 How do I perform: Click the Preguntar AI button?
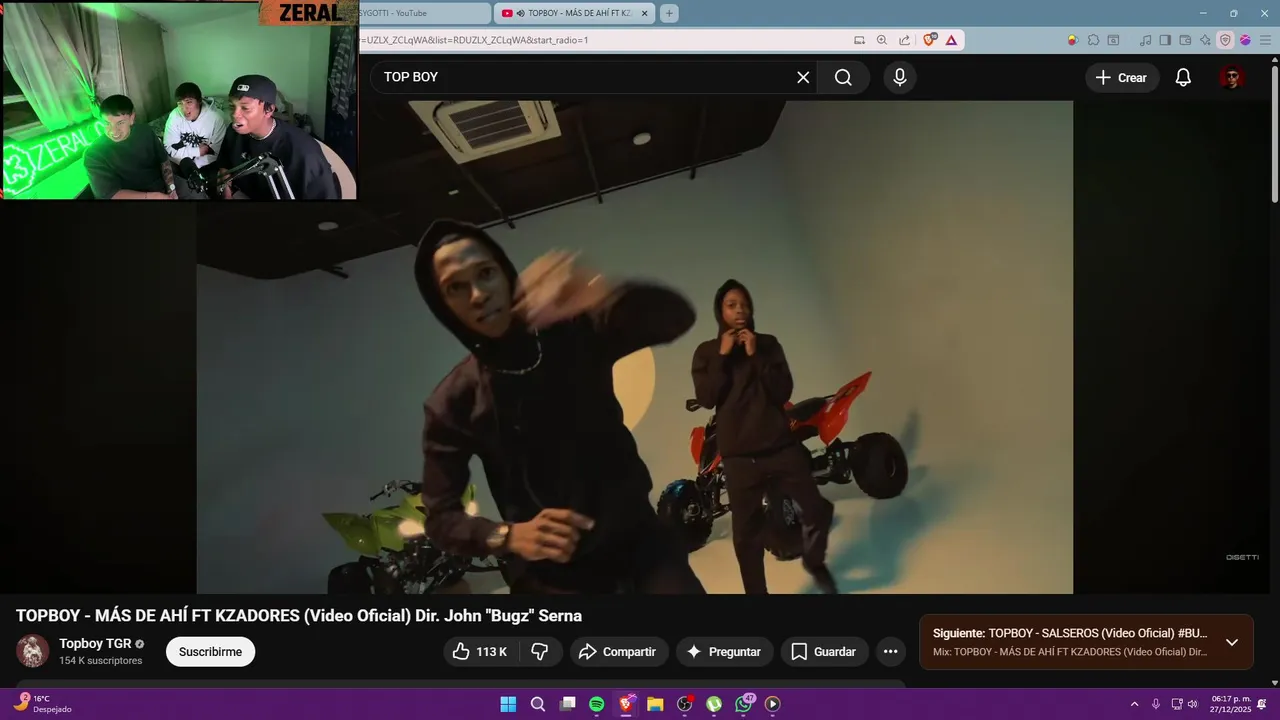(x=724, y=652)
